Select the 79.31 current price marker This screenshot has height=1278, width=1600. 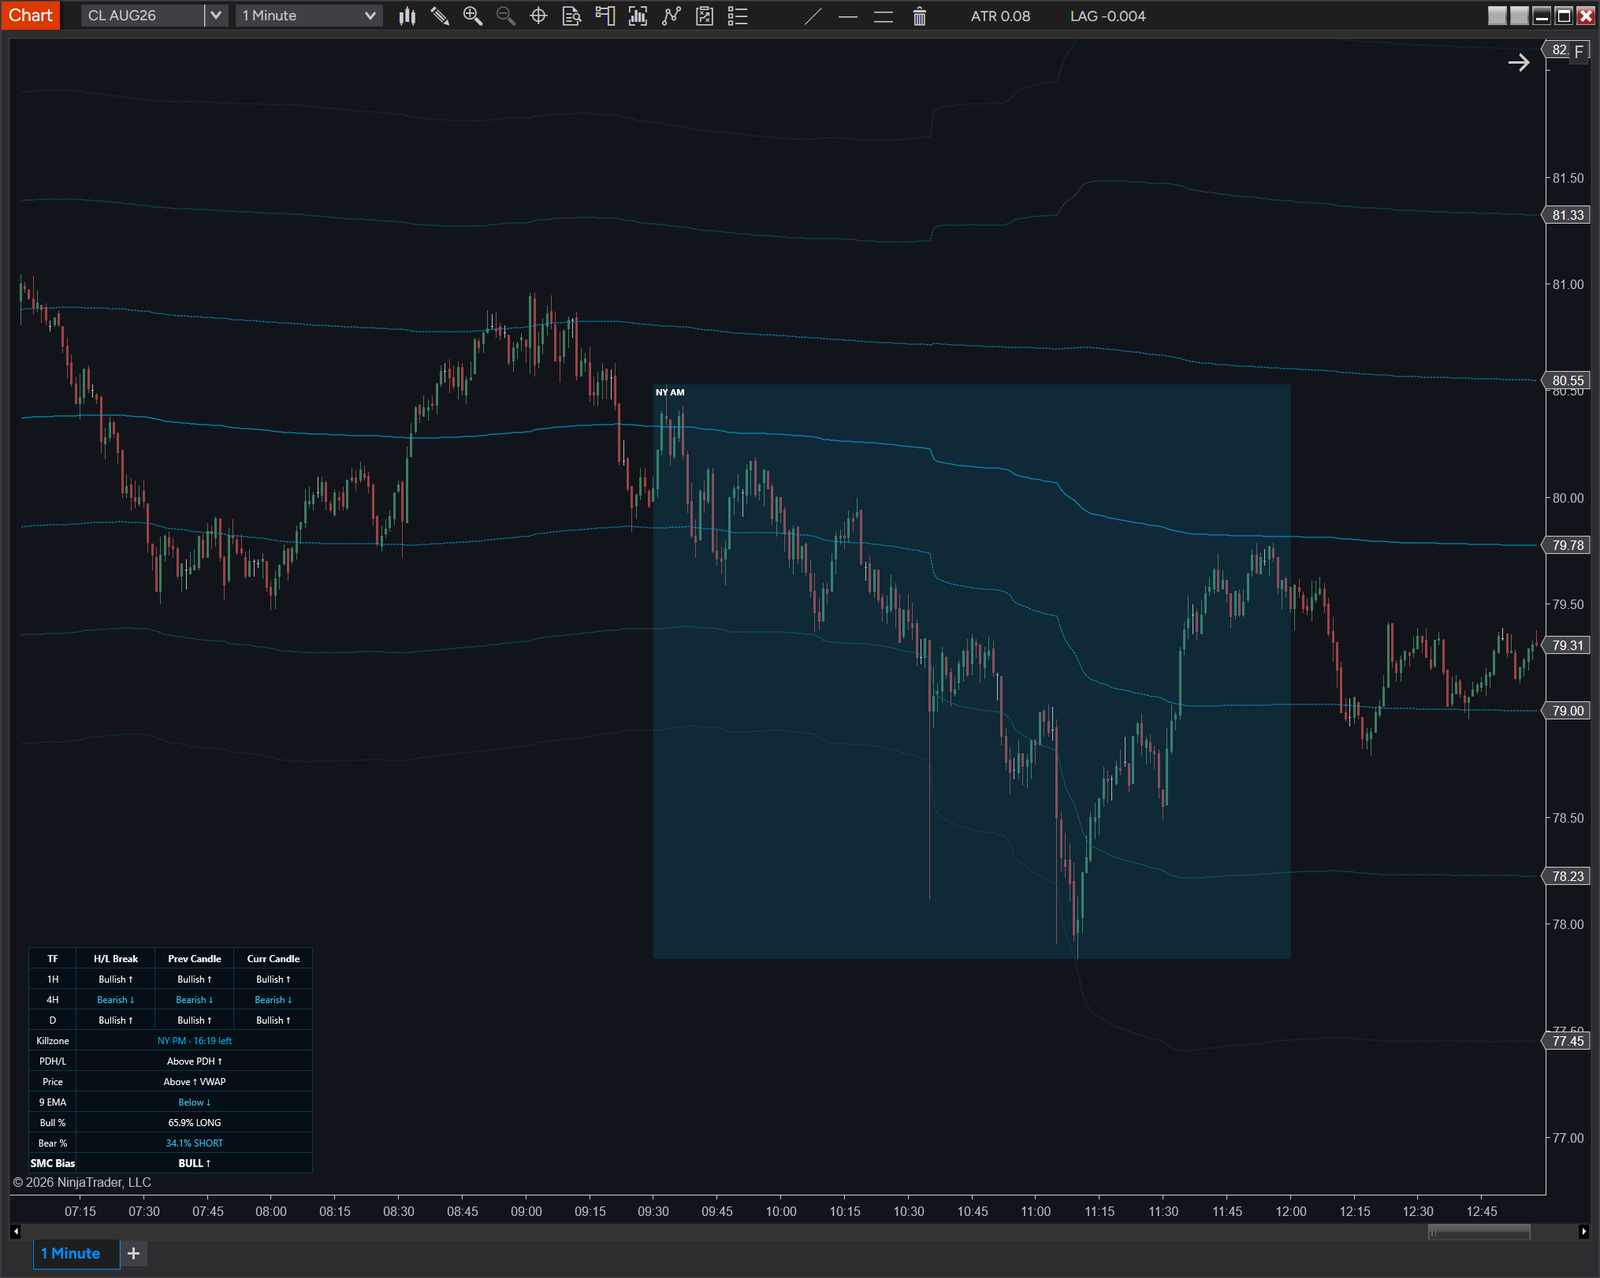pyautogui.click(x=1568, y=645)
